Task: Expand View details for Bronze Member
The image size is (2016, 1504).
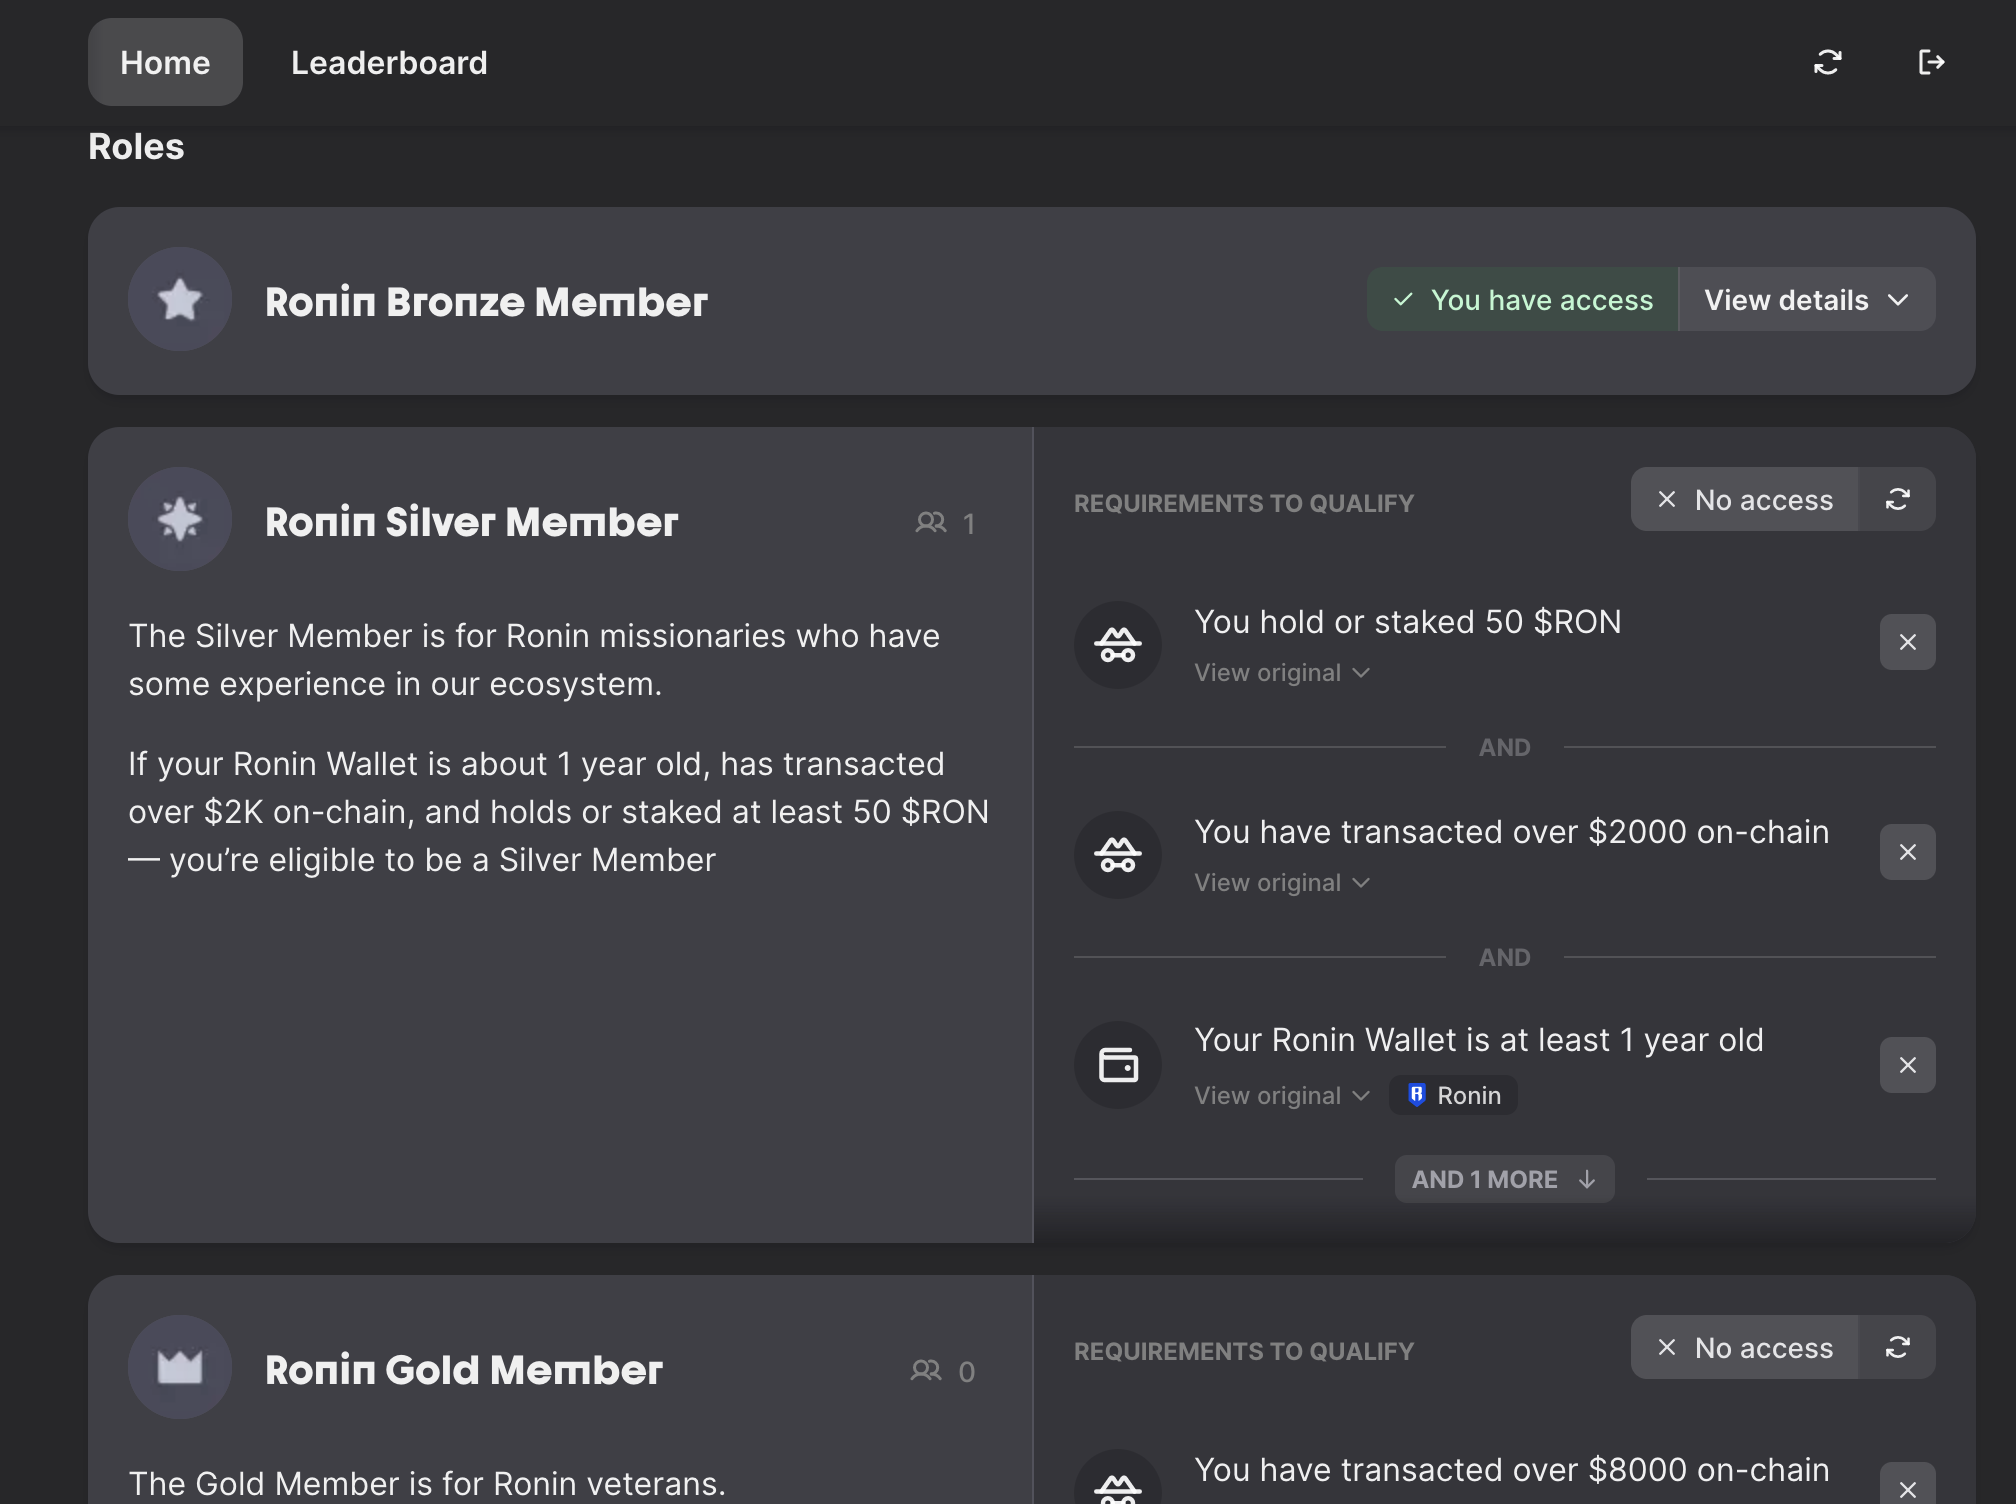Action: click(x=1806, y=300)
